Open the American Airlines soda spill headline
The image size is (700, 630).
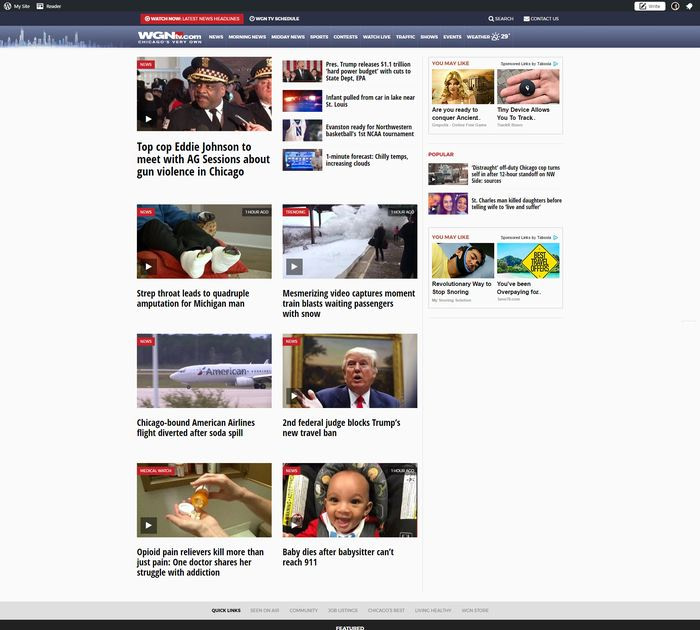tap(196, 428)
